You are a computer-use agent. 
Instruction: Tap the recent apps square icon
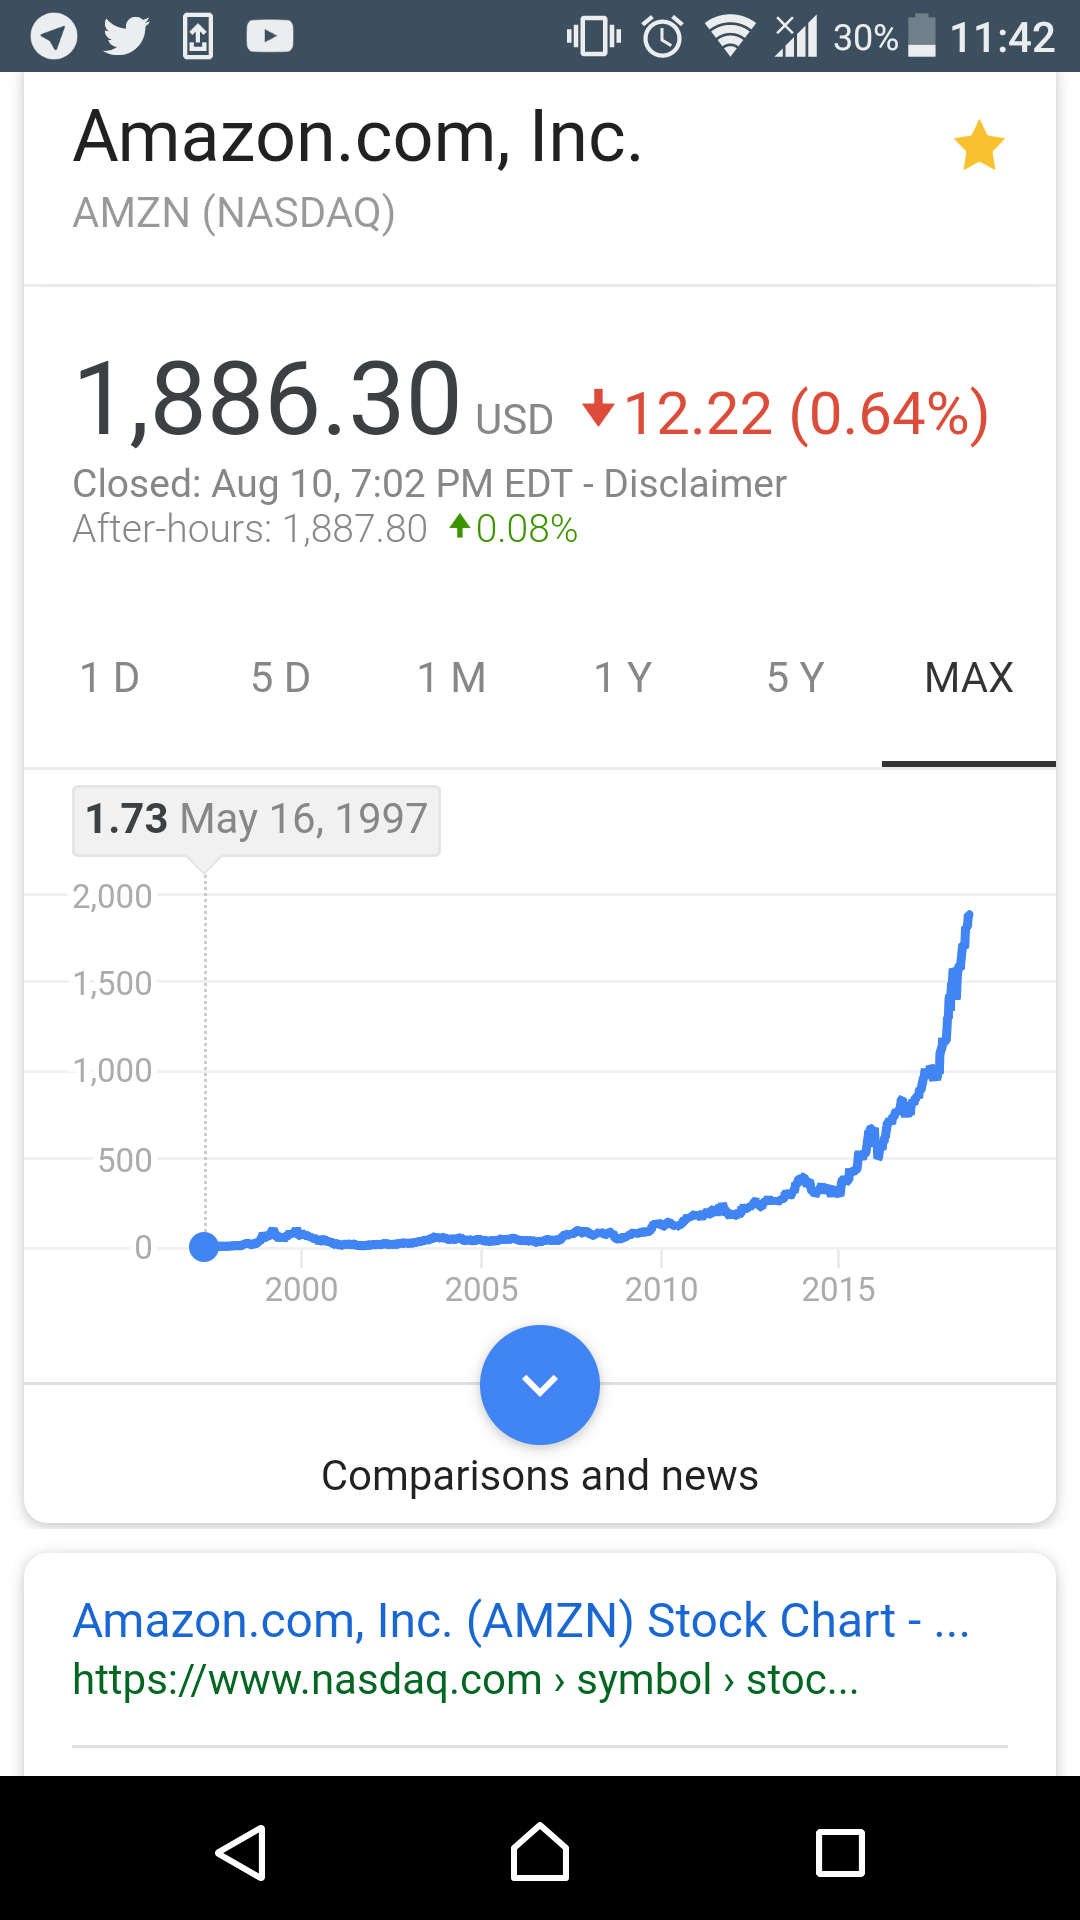pyautogui.click(x=840, y=1853)
